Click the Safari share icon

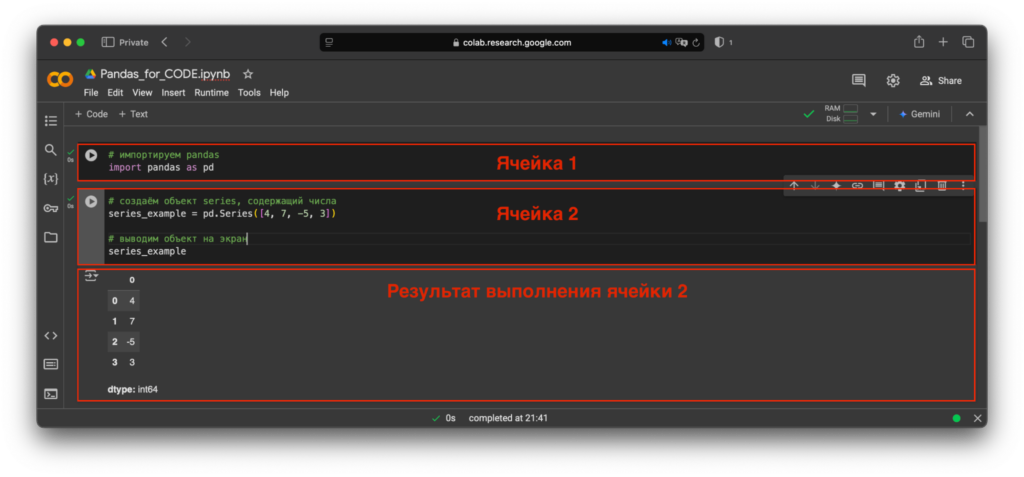click(x=919, y=42)
